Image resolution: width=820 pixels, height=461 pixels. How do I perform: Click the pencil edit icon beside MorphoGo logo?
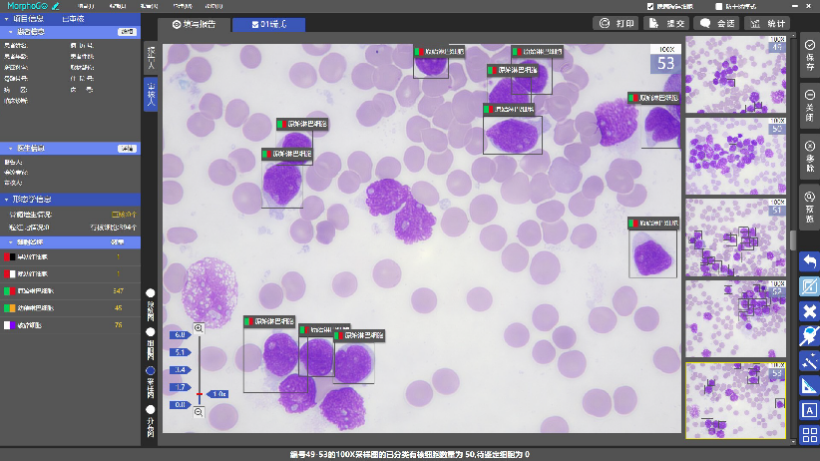(56, 6)
